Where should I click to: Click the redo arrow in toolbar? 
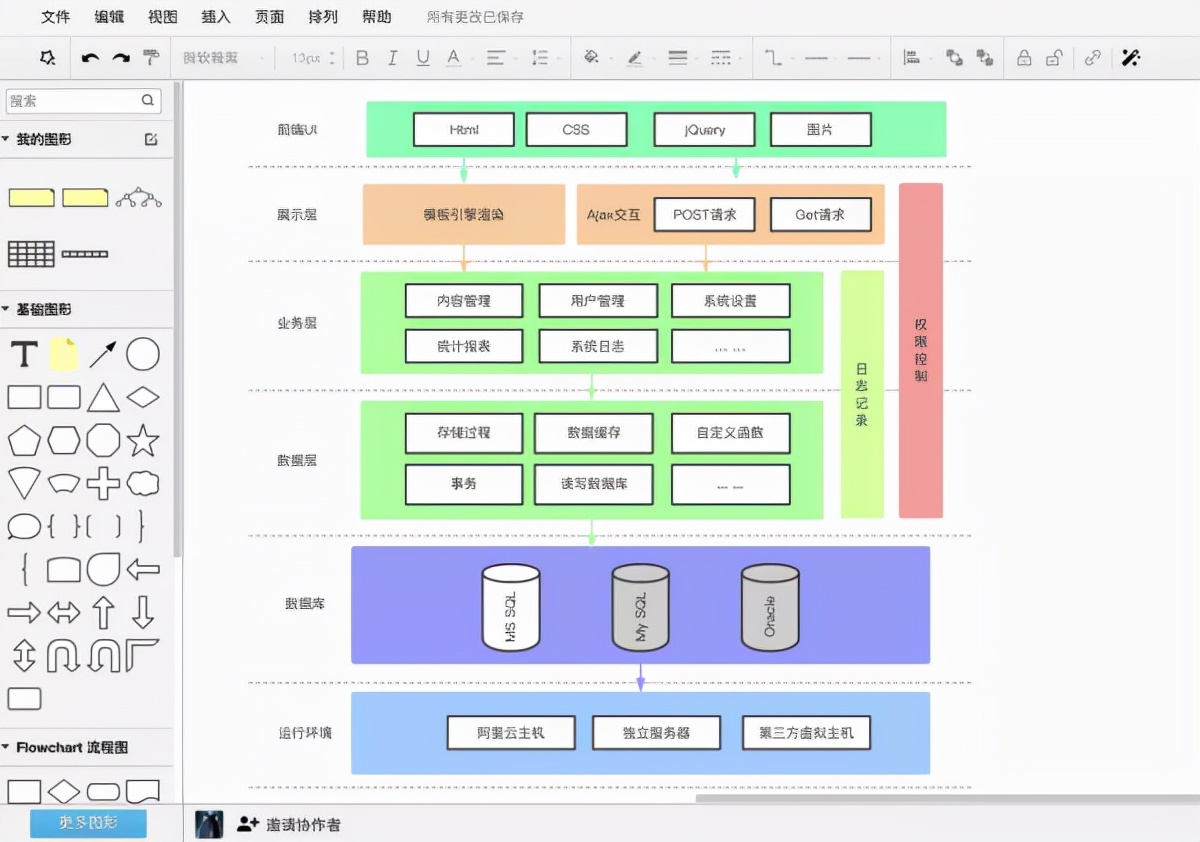click(x=121, y=58)
